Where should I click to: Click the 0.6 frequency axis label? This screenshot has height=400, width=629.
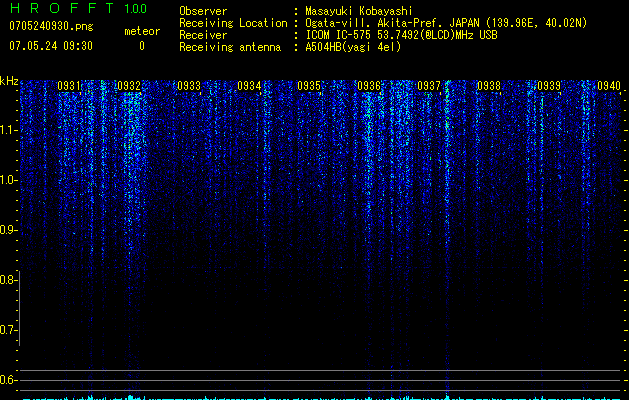tap(8, 380)
